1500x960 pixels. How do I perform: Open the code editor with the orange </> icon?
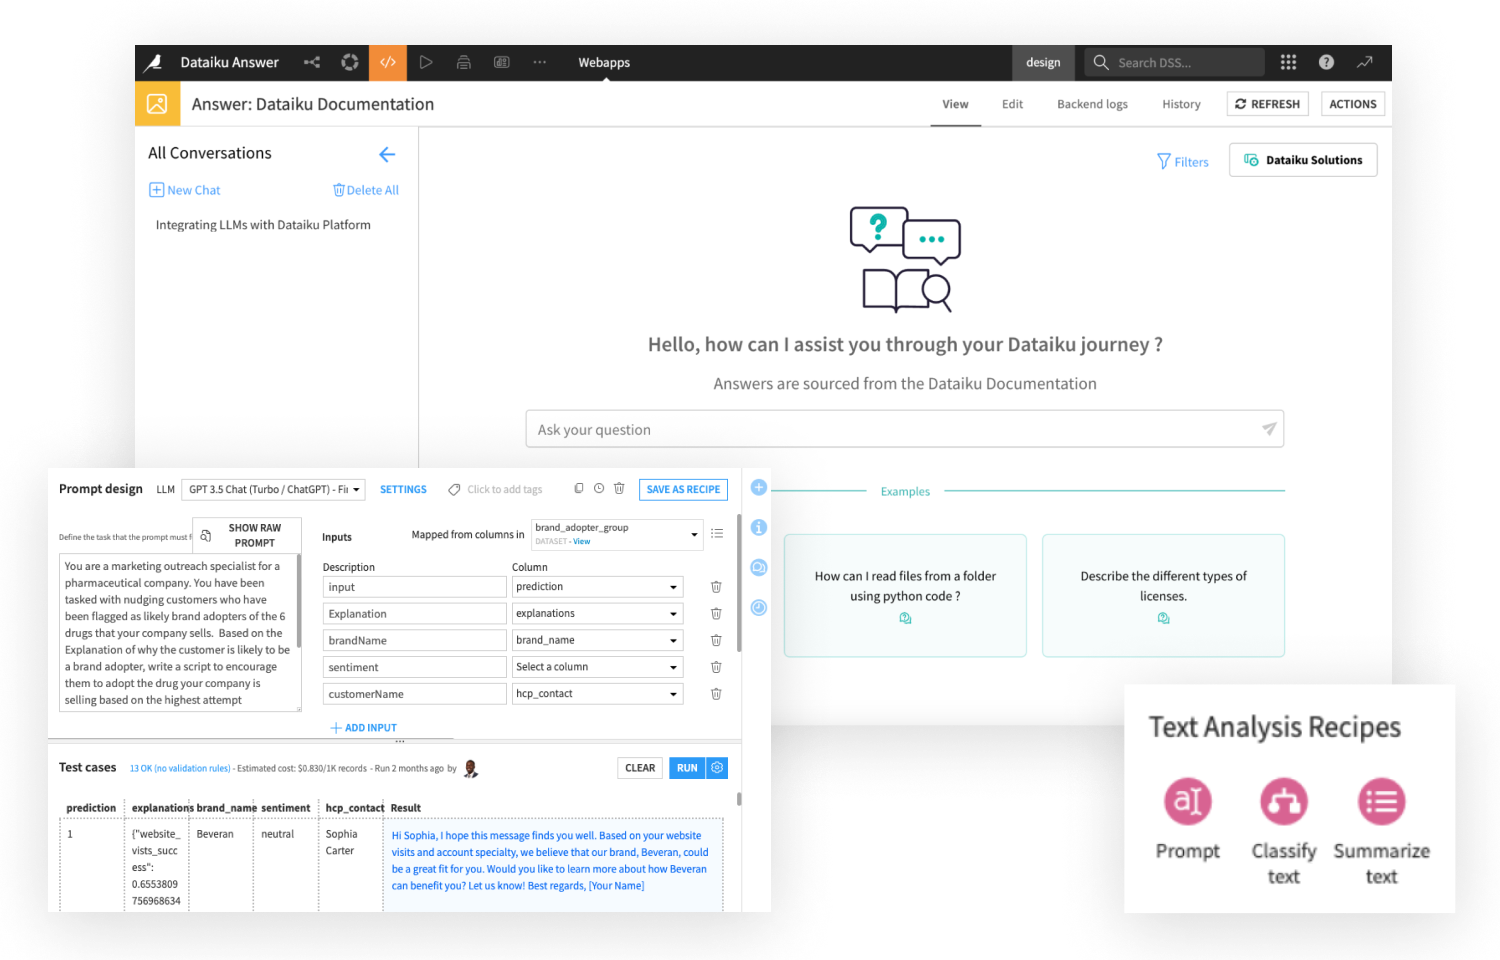click(x=388, y=62)
